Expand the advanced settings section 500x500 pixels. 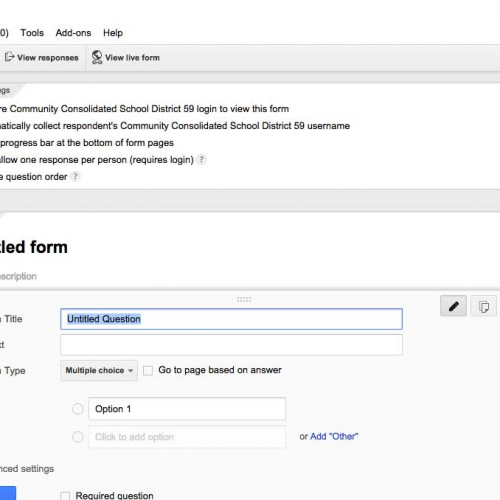tap(27, 469)
